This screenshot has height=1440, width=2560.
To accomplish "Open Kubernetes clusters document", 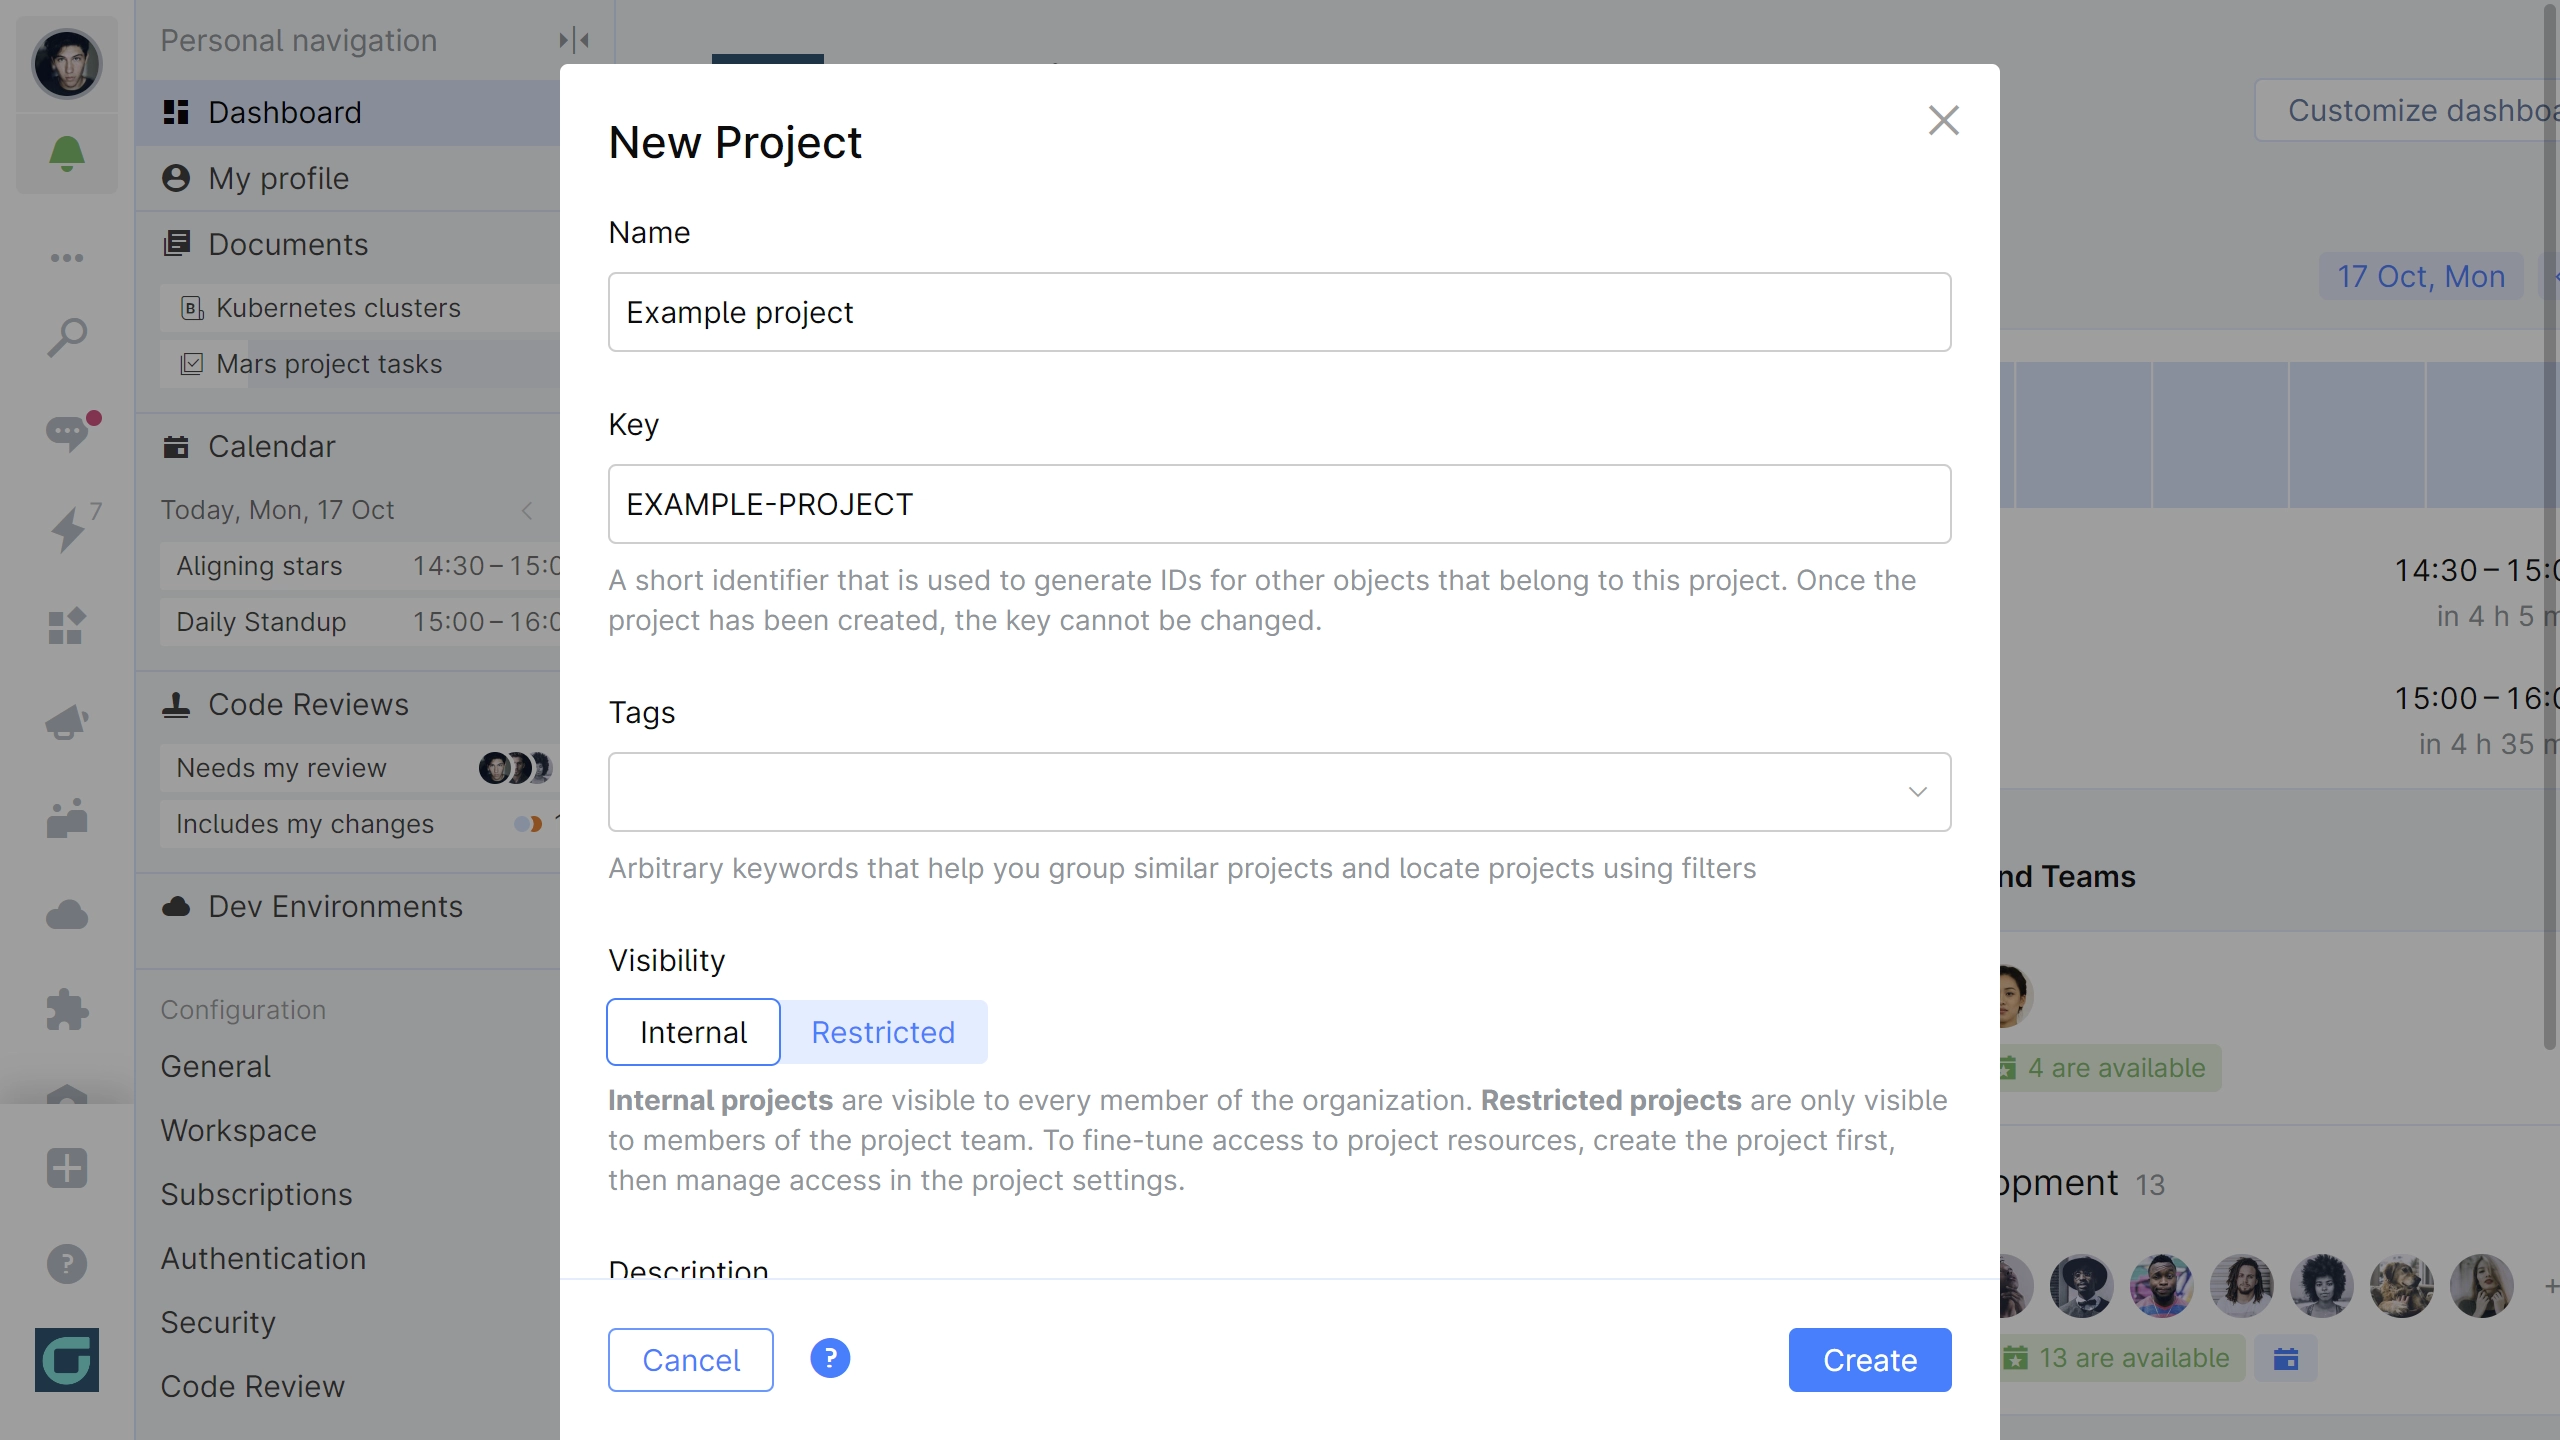I will point(338,308).
